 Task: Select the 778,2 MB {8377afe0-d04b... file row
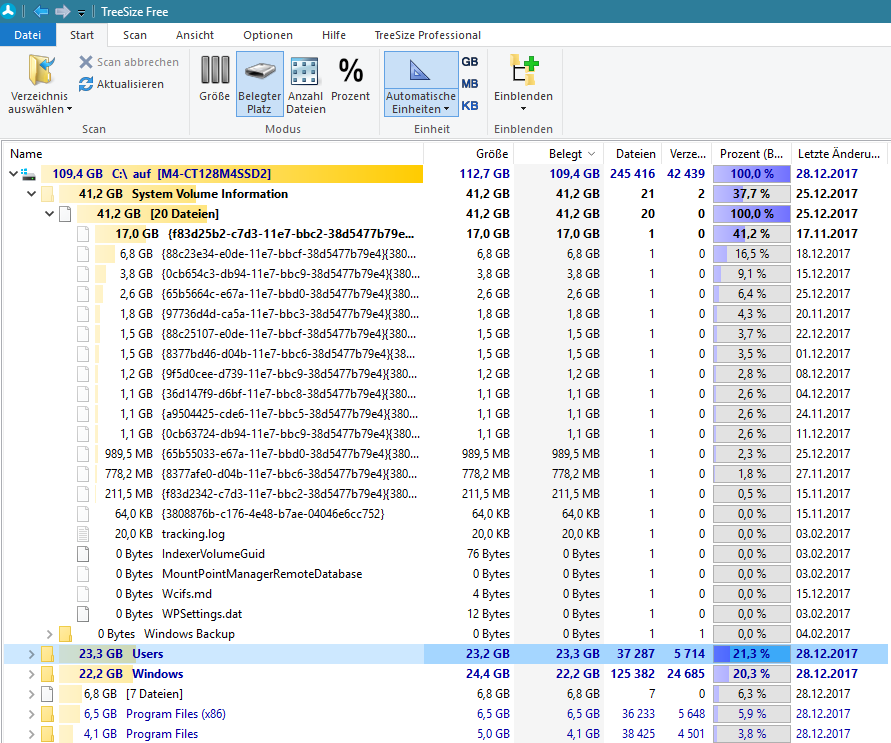[x=446, y=474]
